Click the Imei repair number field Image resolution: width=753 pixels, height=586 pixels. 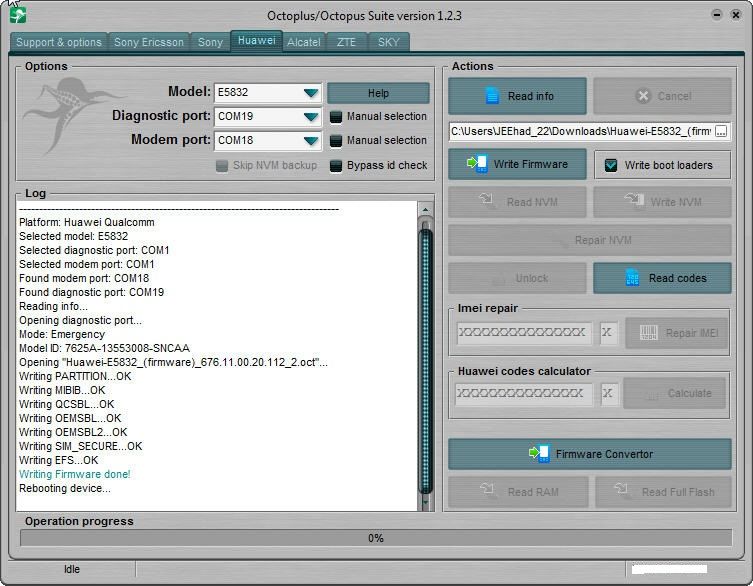[523, 332]
